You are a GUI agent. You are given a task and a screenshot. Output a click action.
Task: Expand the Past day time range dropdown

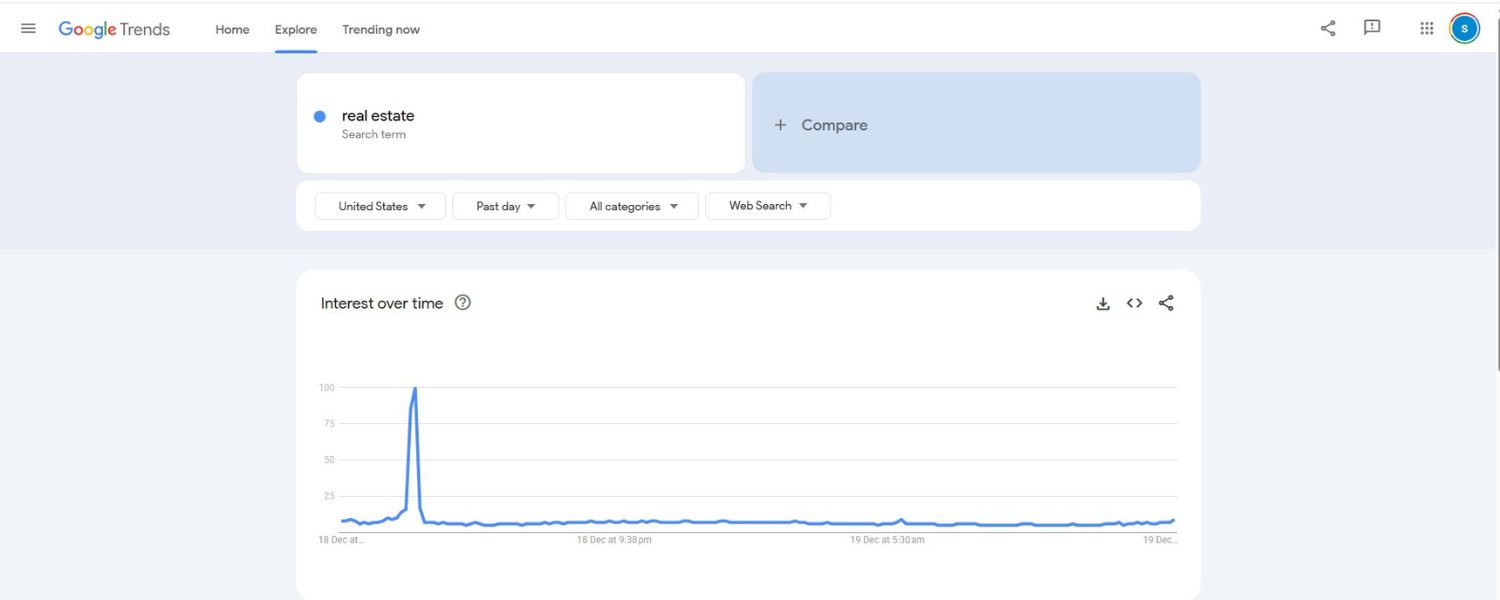coord(505,207)
